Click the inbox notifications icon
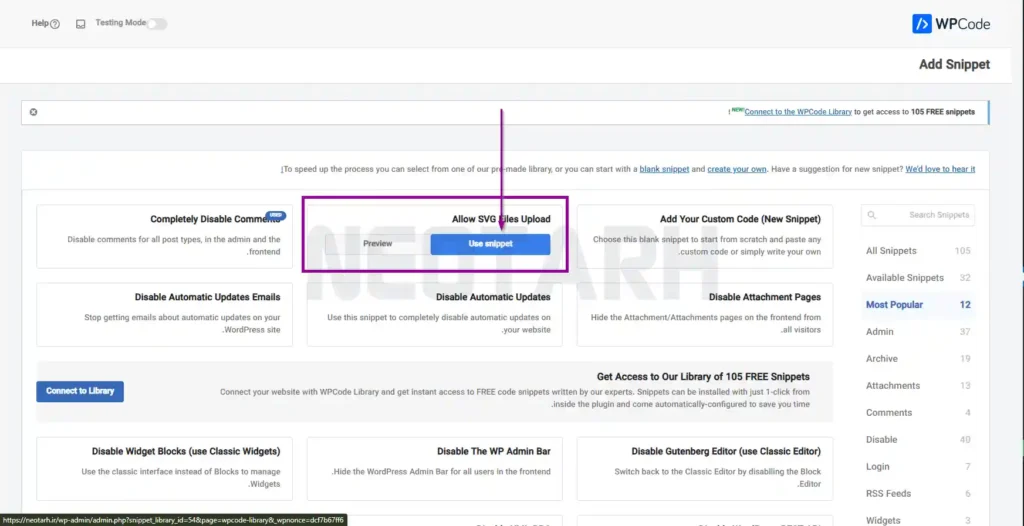 pyautogui.click(x=80, y=24)
